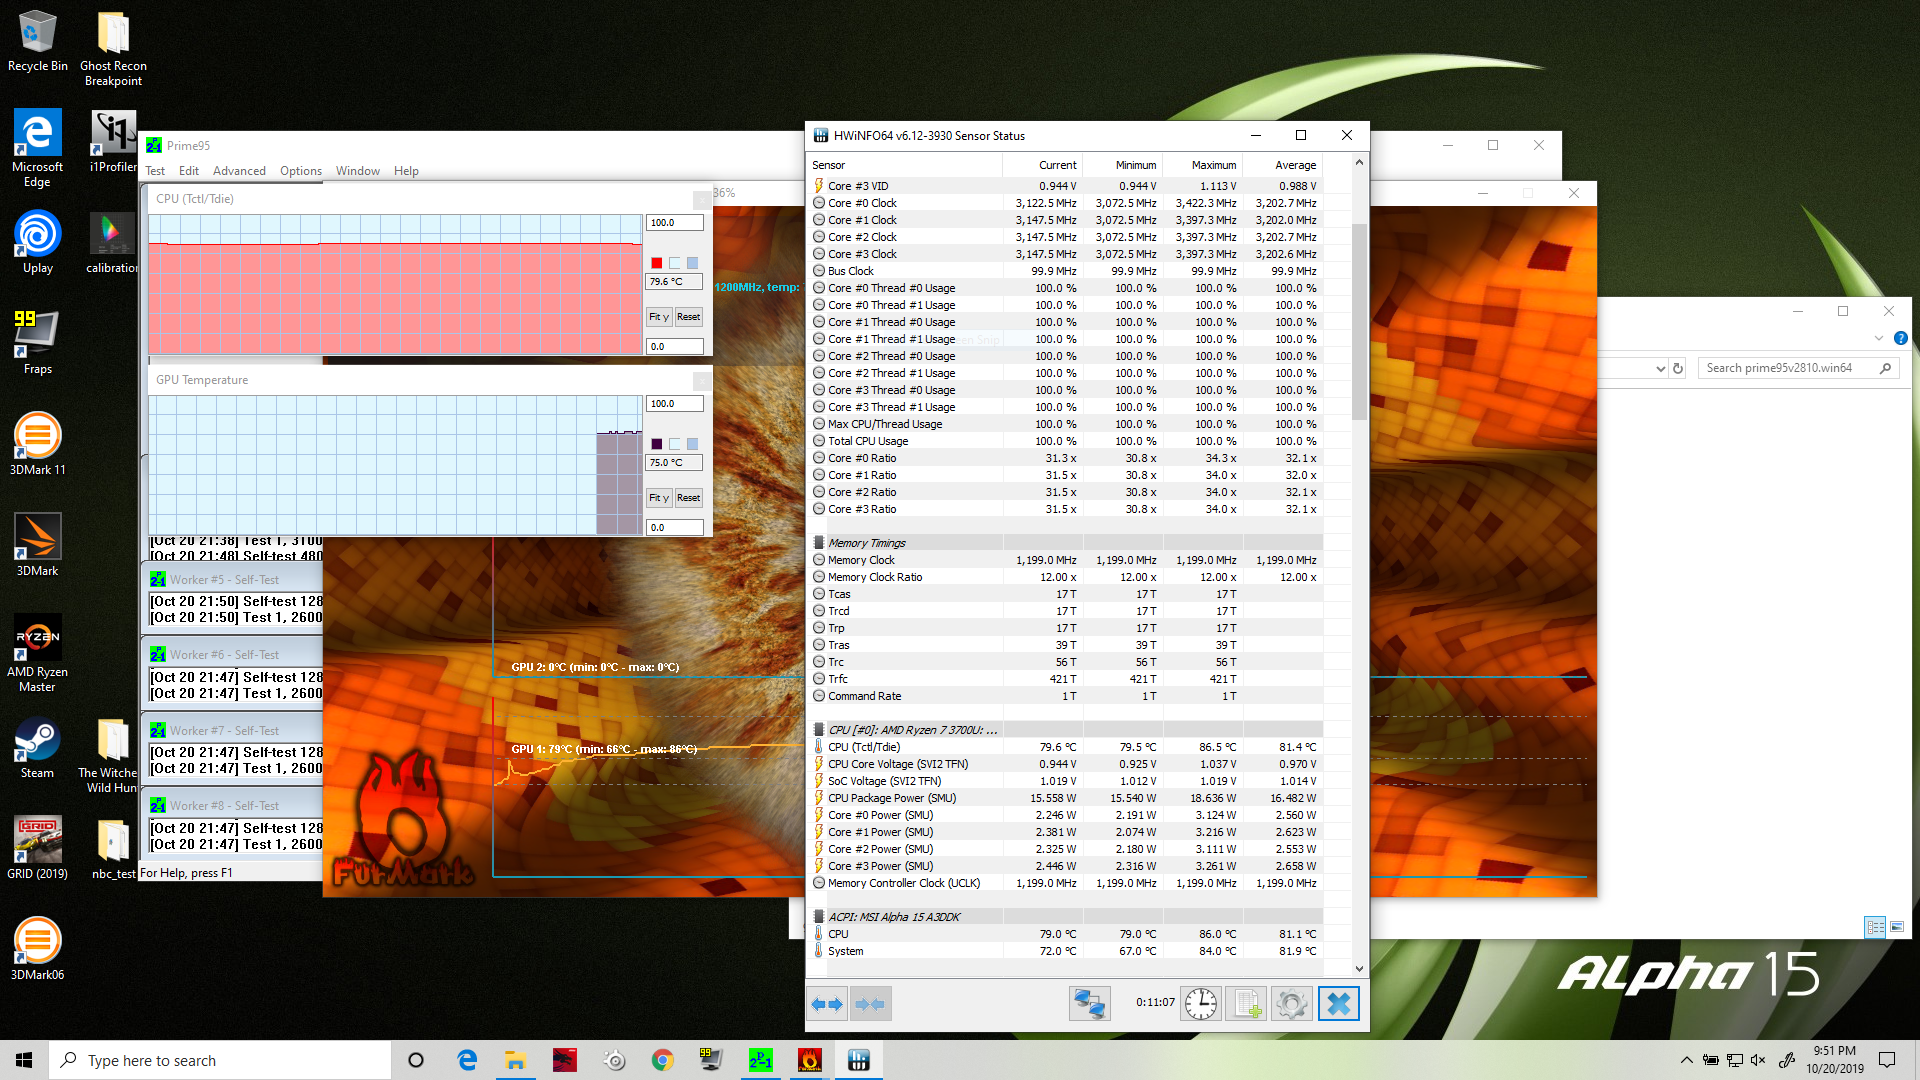Image resolution: width=1920 pixels, height=1080 pixels.
Task: Start logging with the sheet-plus icon
Action: coord(1246,1004)
